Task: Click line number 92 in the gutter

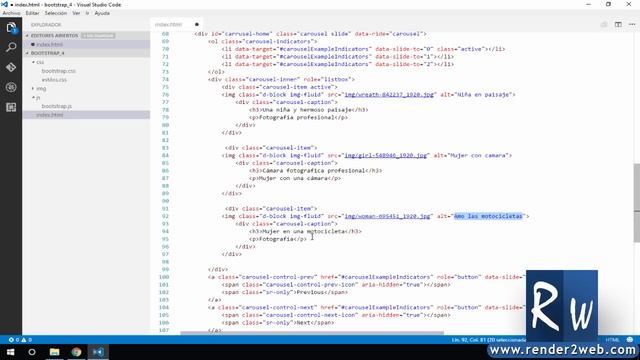Action: 165,216
